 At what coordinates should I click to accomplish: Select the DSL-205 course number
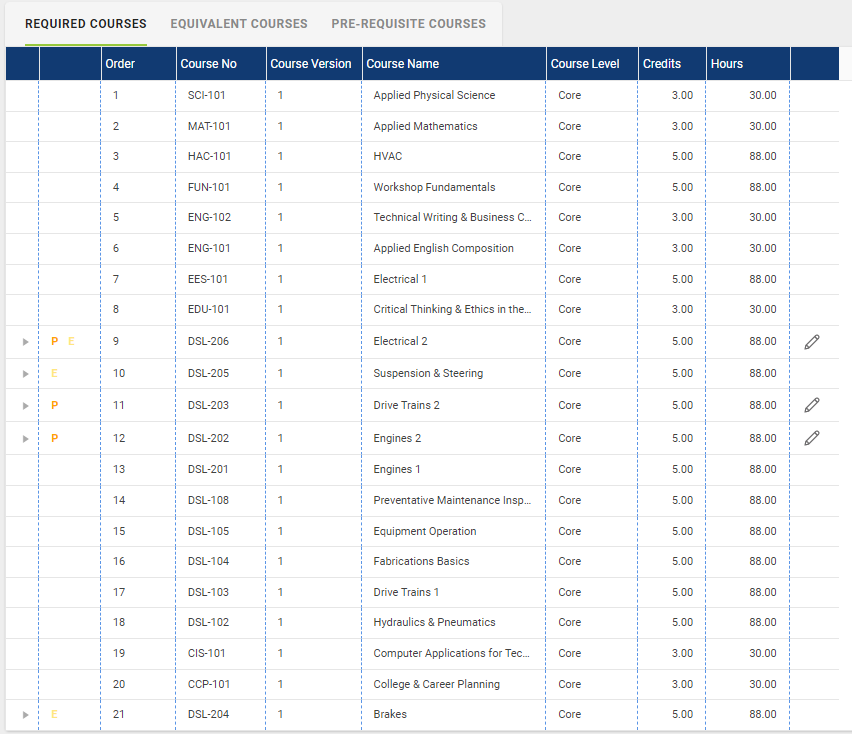[x=208, y=373]
